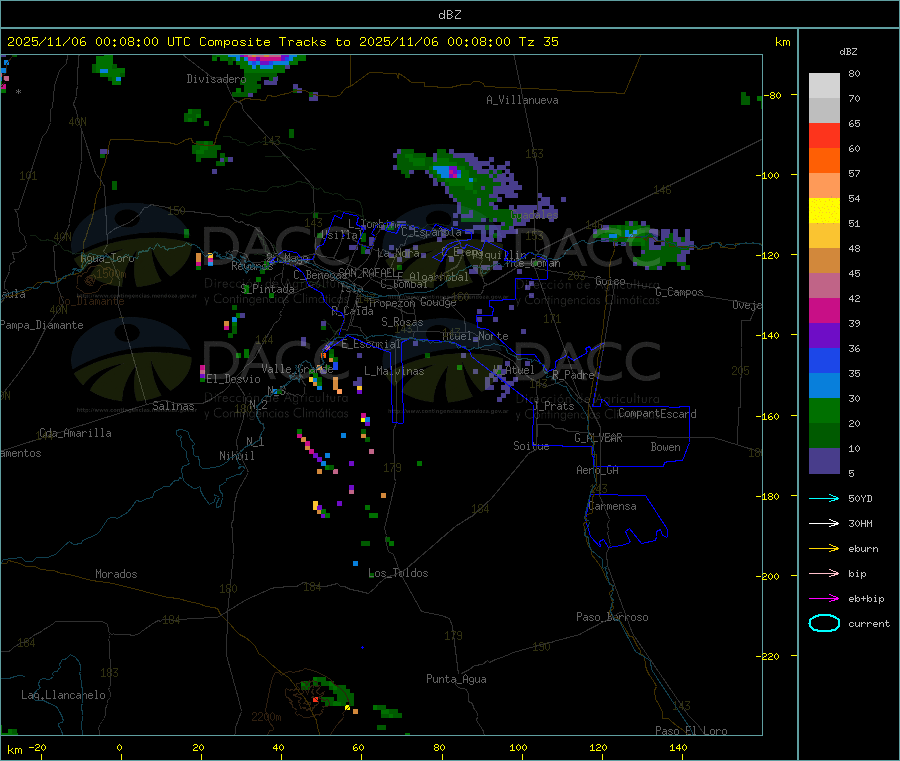Click the 100 tick label on bottom axis
Image resolution: width=900 pixels, height=761 pixels.
click(518, 747)
